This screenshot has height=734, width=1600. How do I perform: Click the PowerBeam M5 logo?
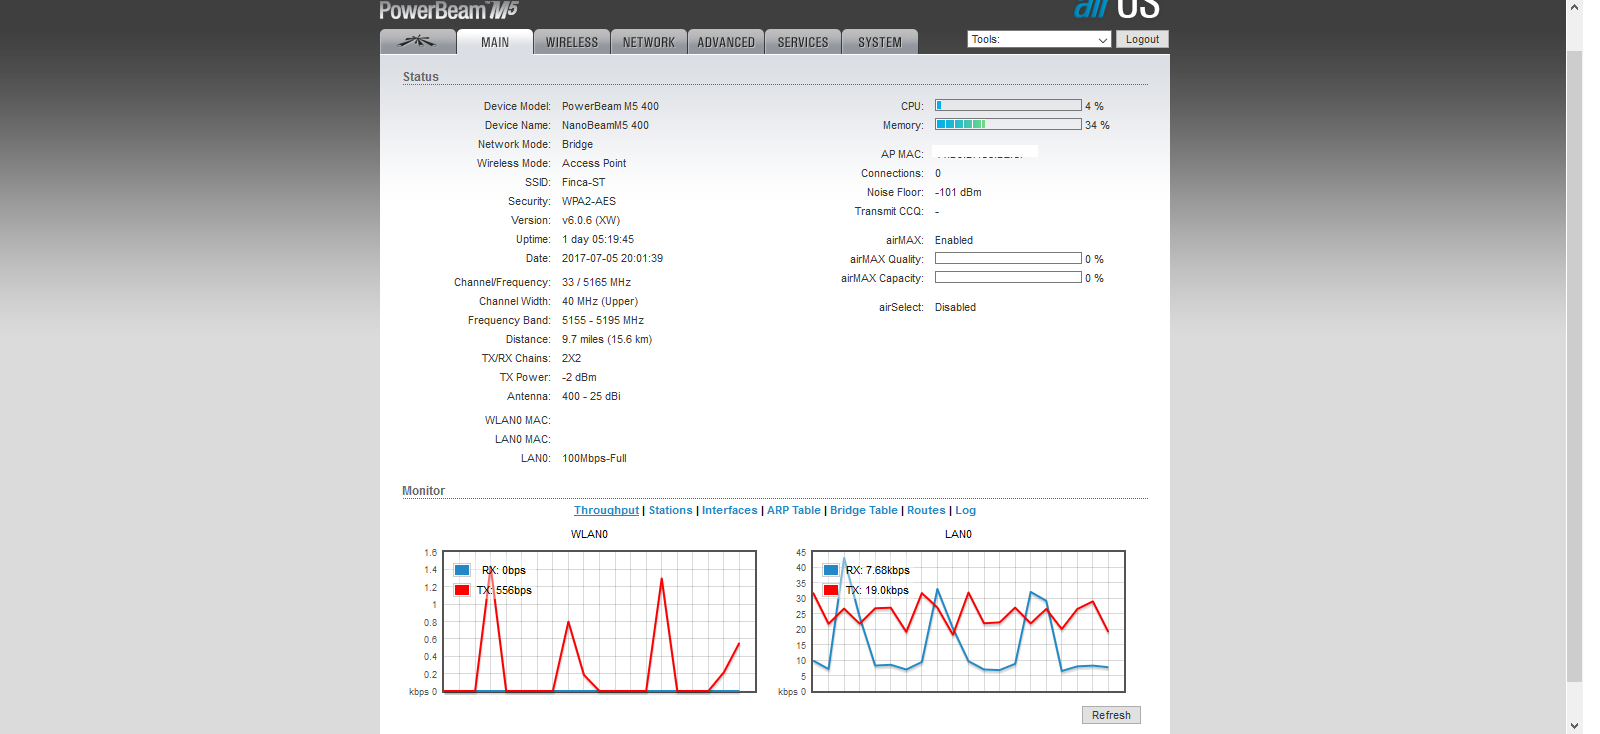tap(449, 10)
